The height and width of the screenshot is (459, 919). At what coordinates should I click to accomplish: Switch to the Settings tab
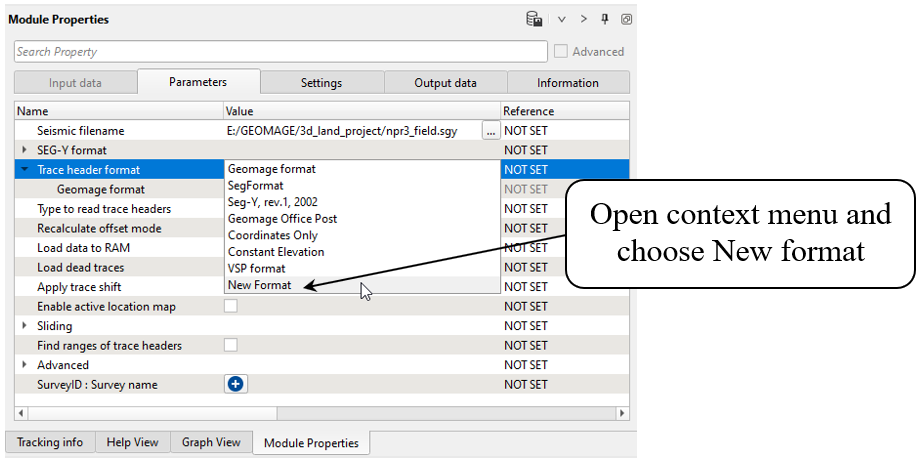click(x=321, y=83)
